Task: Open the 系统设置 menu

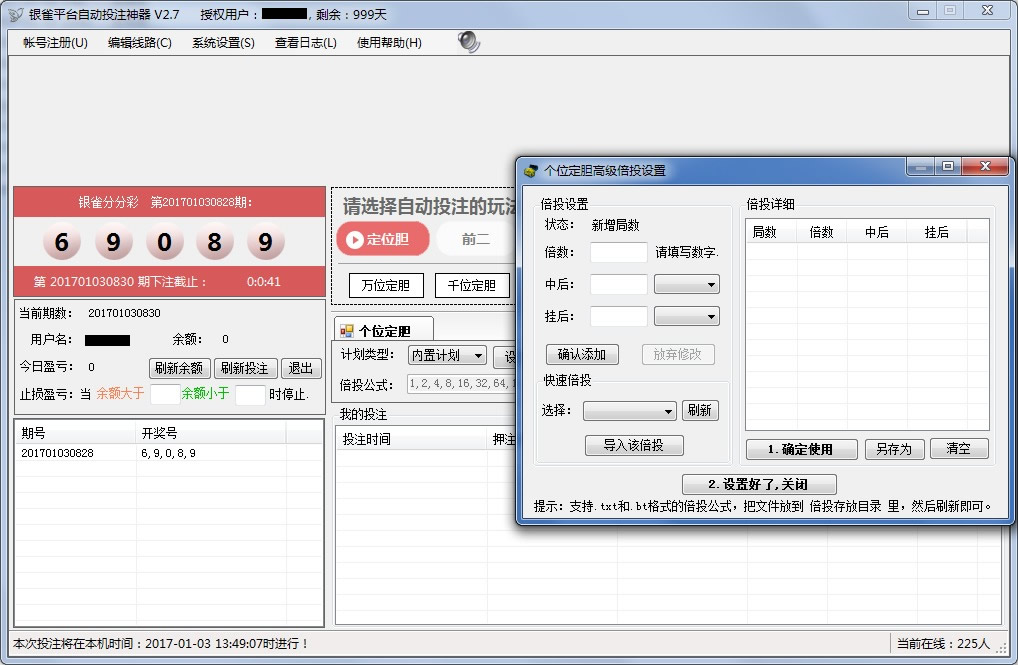Action: click(x=223, y=43)
